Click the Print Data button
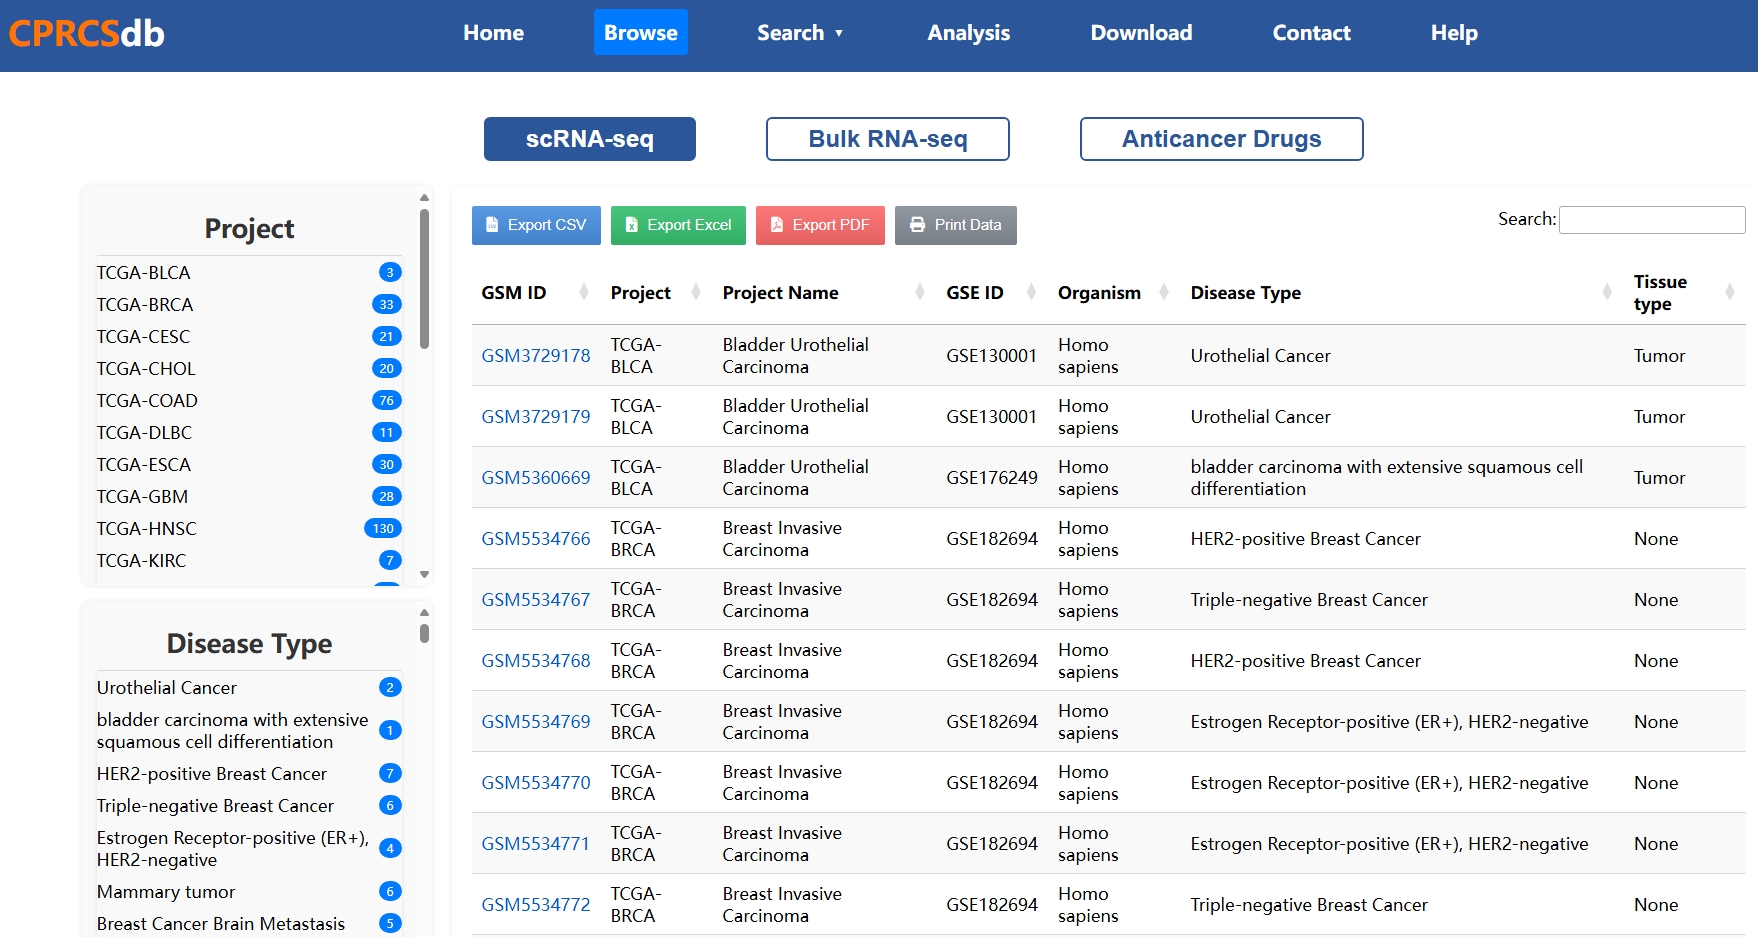The height and width of the screenshot is (937, 1758). [955, 225]
